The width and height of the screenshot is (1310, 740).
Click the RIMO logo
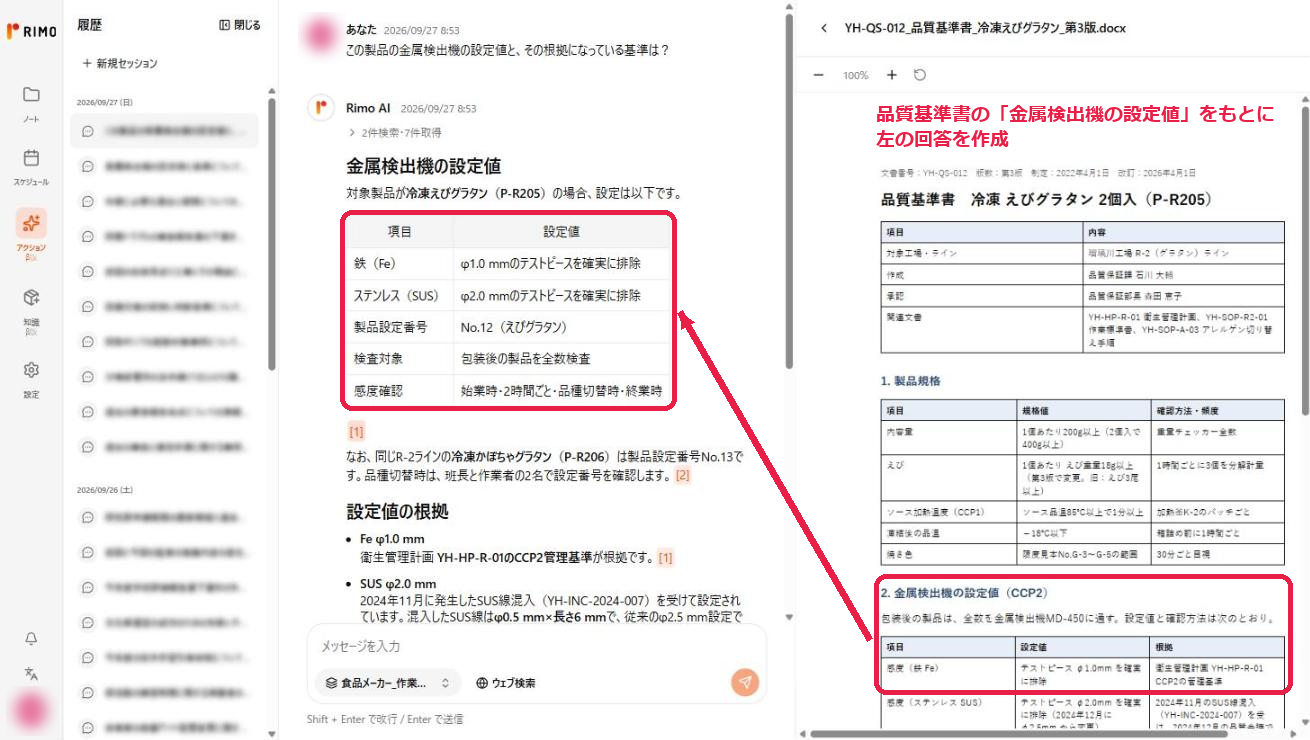[31, 31]
